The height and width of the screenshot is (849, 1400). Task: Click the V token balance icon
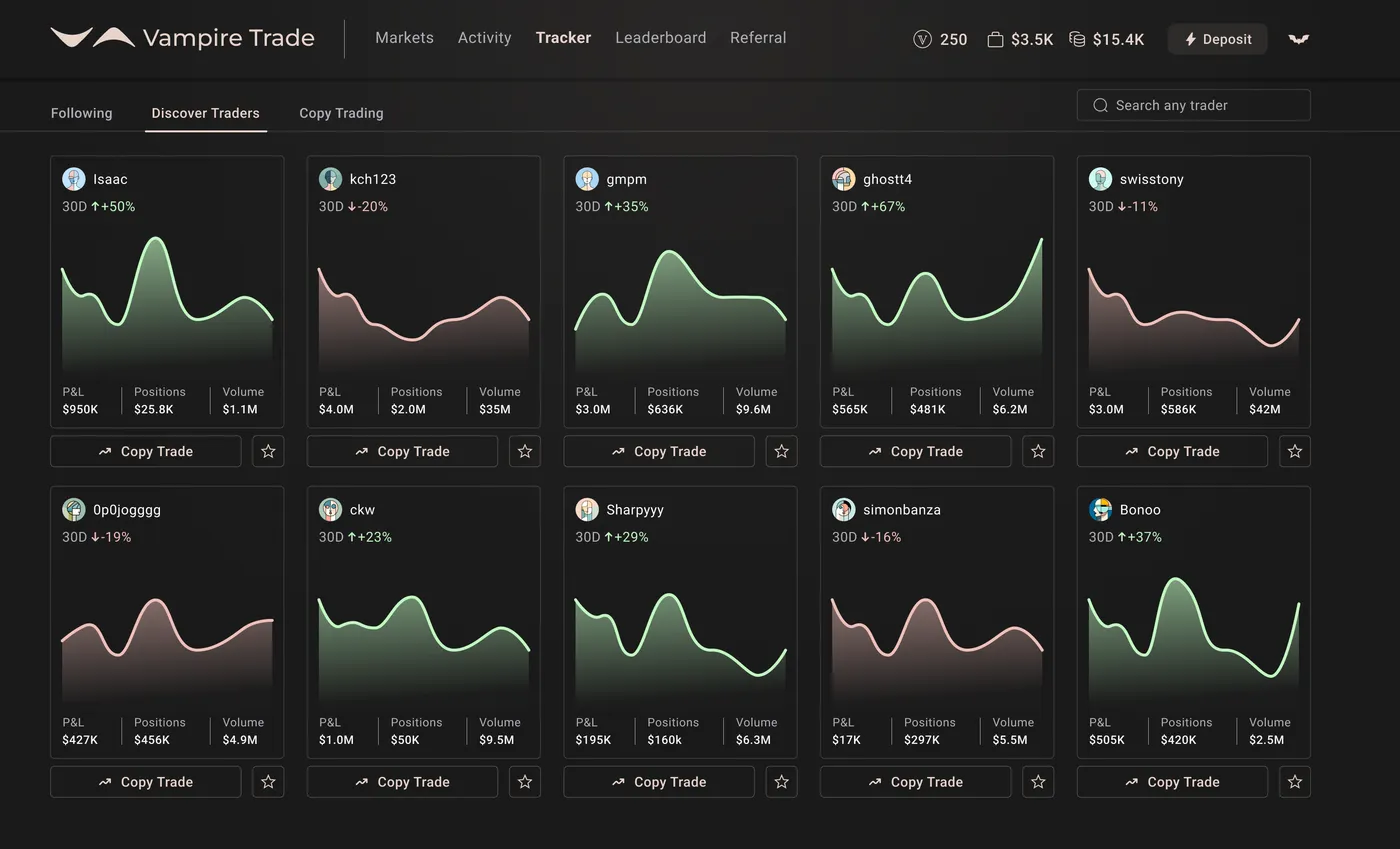922,39
